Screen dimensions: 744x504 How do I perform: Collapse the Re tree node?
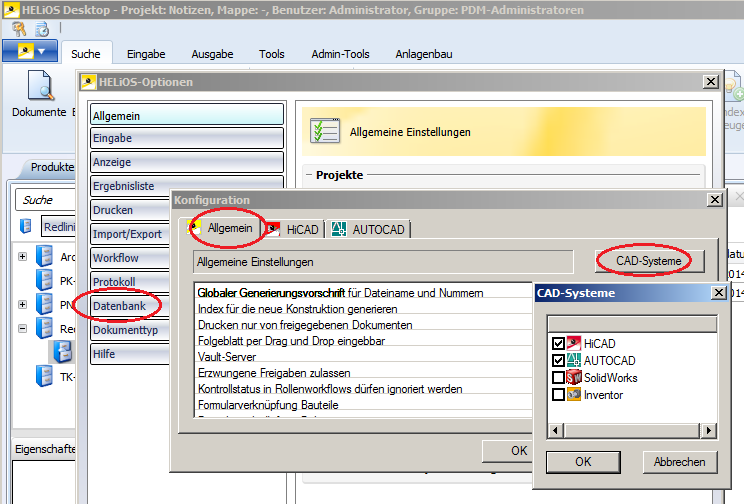point(22,328)
